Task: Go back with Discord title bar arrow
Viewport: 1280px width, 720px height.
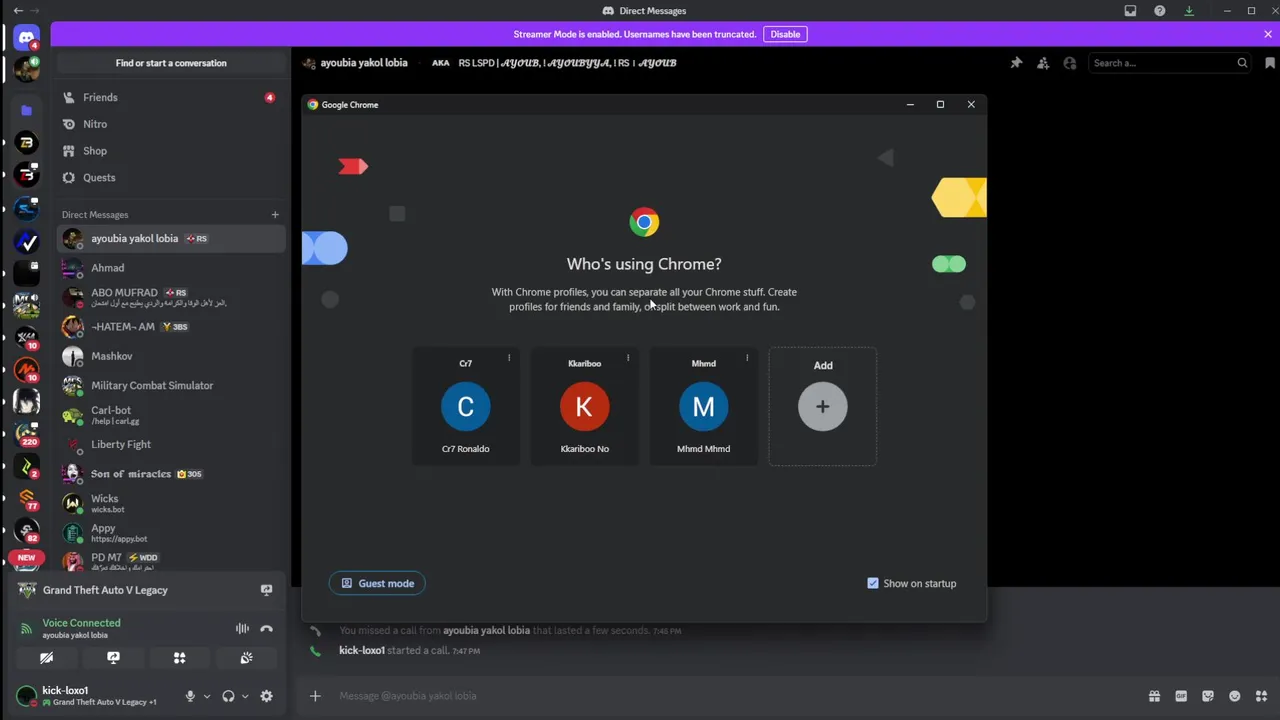Action: (x=18, y=11)
